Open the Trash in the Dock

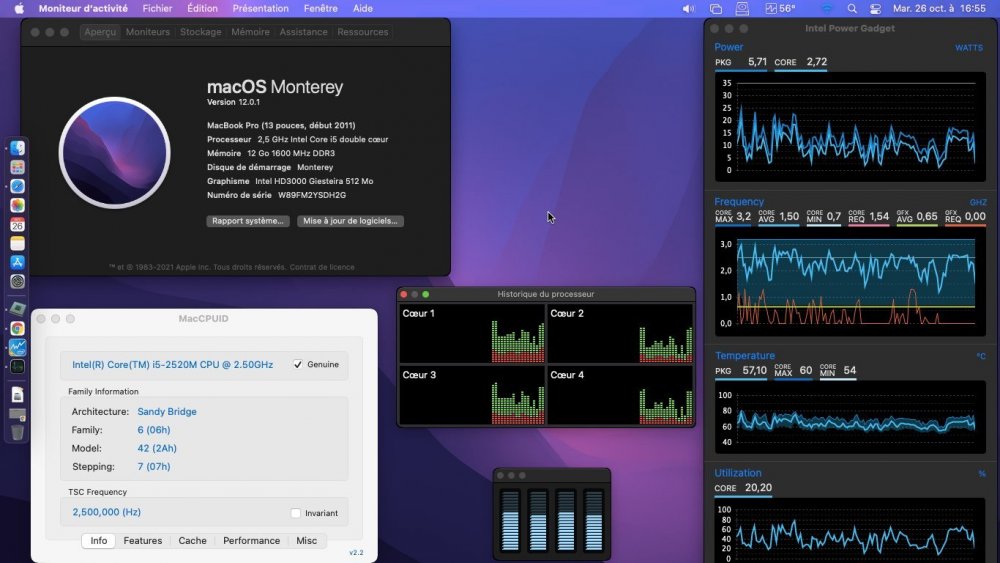tap(17, 432)
